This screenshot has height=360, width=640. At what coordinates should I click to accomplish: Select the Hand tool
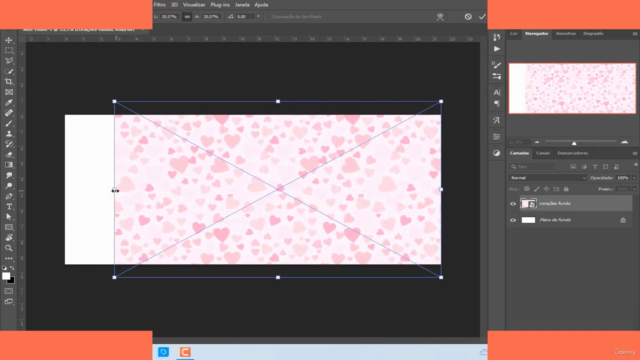click(9, 238)
